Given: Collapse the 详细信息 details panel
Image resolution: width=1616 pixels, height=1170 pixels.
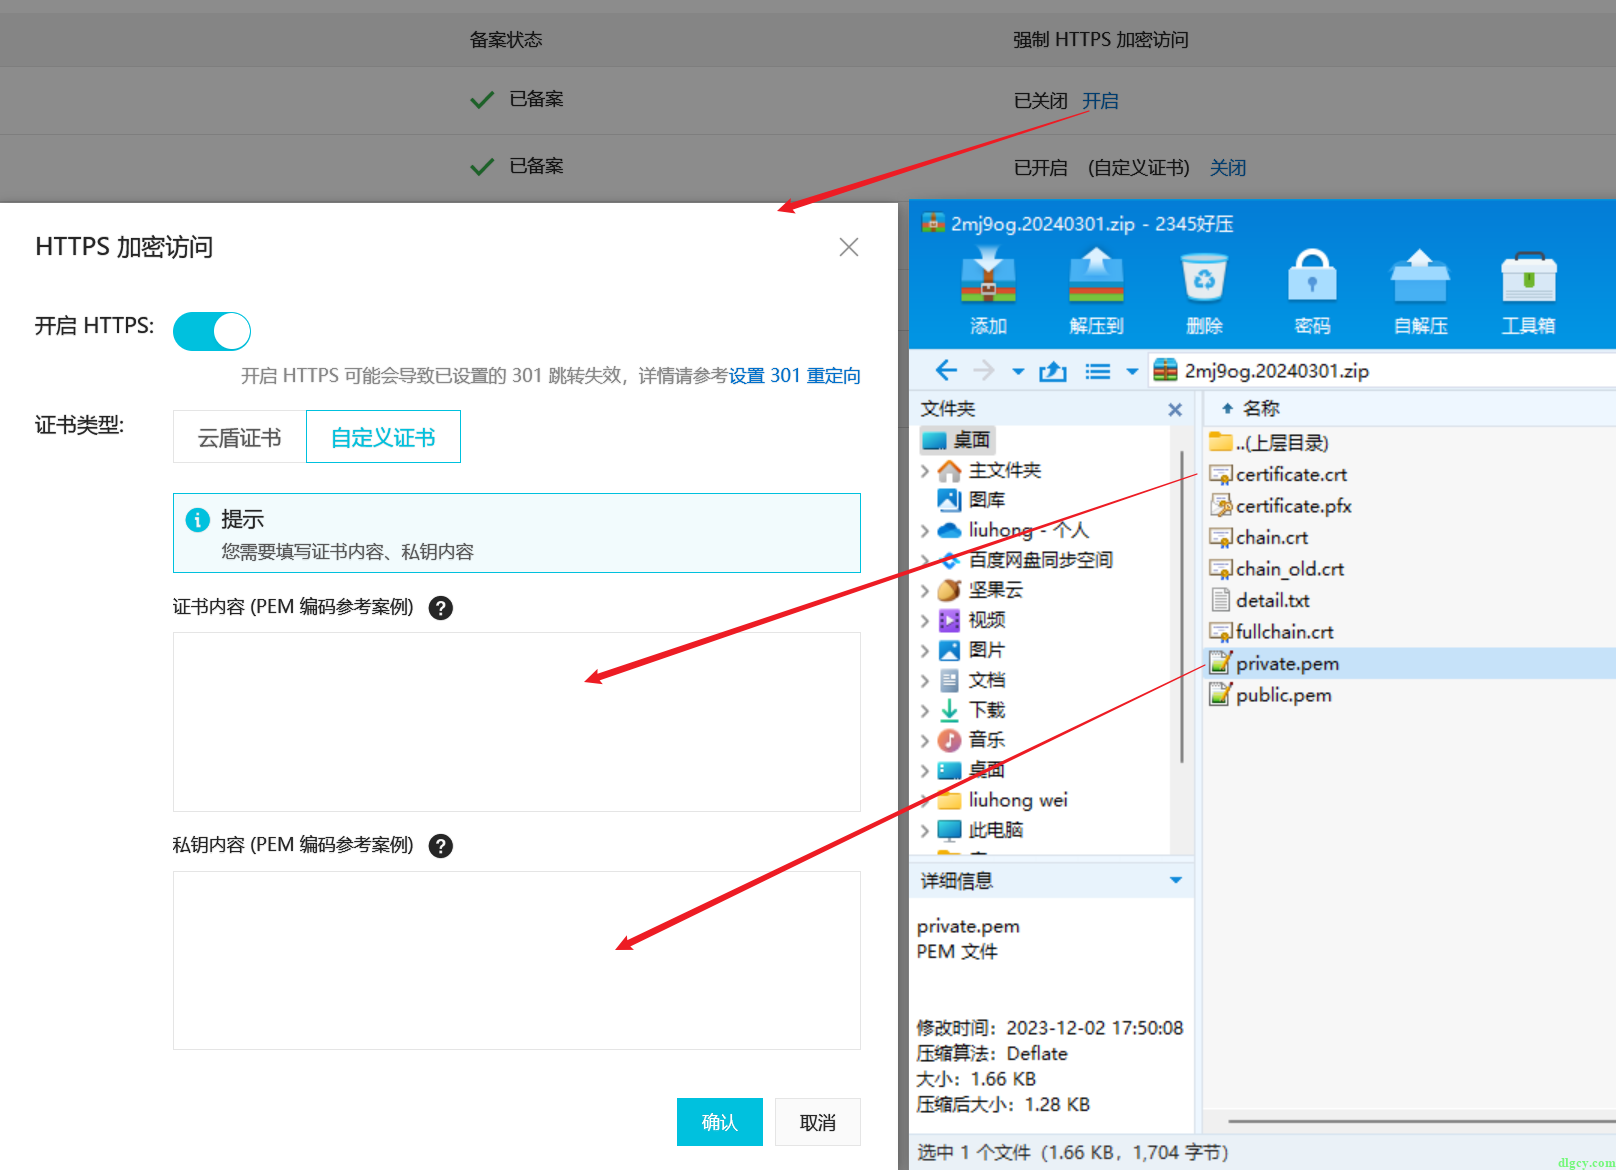Looking at the screenshot, I should (1176, 880).
